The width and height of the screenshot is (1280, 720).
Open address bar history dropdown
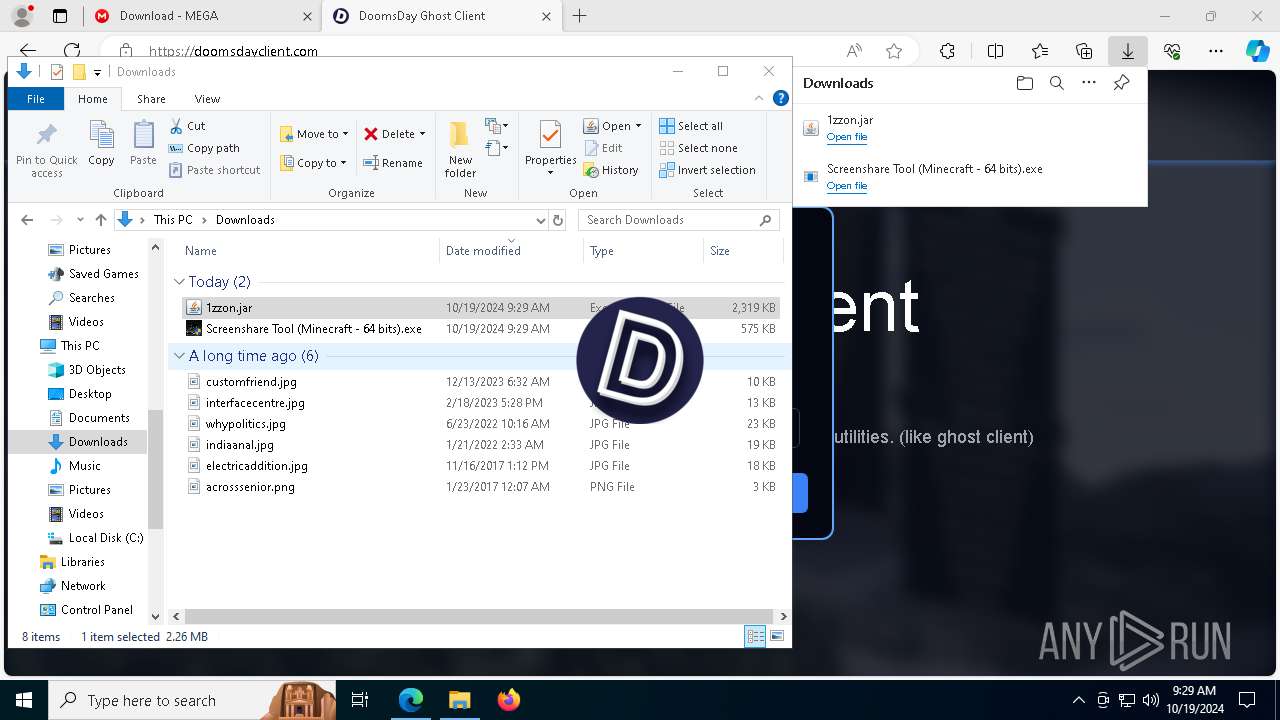click(541, 220)
